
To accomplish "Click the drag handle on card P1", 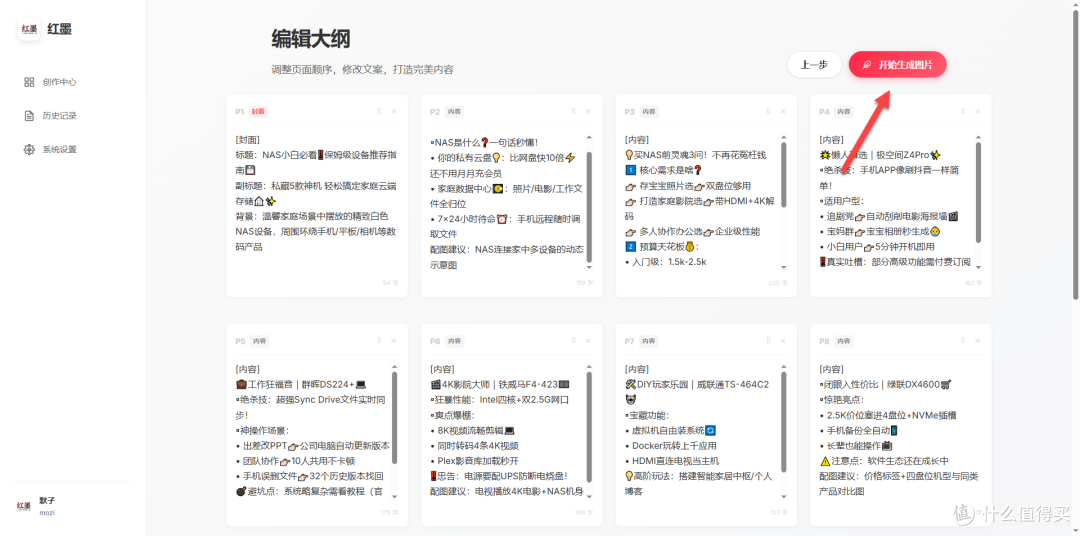I will (x=379, y=111).
